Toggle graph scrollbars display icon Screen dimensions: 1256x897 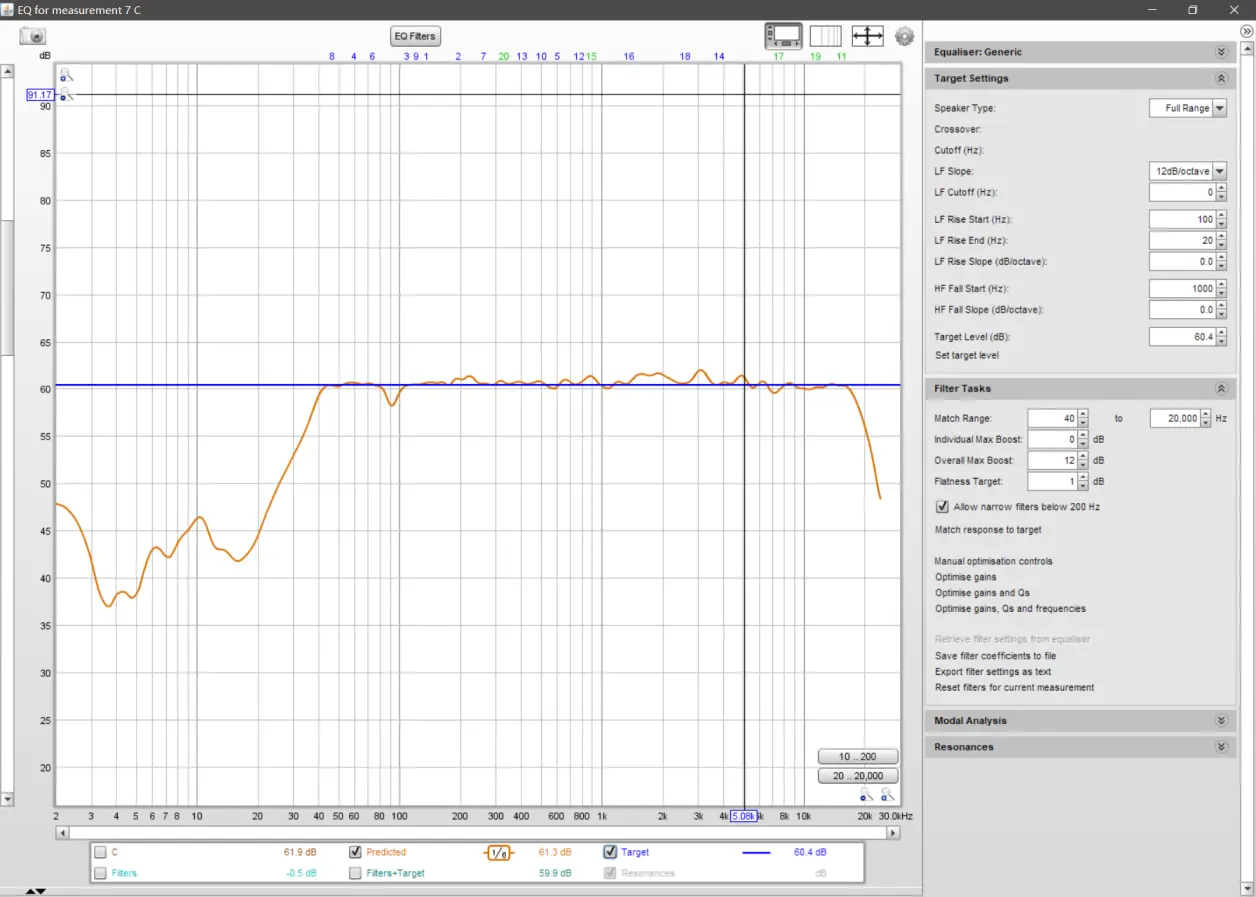point(784,36)
